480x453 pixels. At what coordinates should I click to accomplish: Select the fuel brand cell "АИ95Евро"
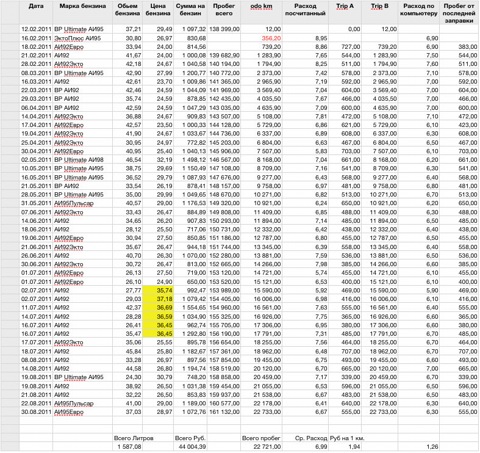[x=83, y=412]
